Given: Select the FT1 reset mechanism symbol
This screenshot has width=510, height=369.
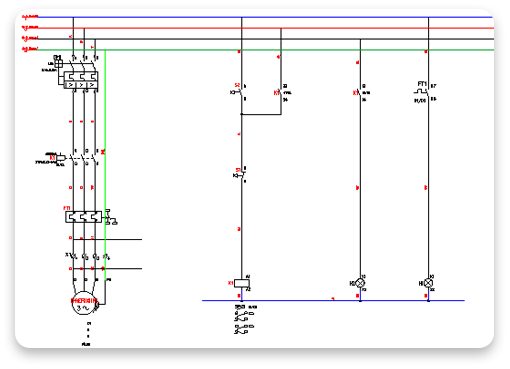Looking at the screenshot, I should tap(111, 217).
